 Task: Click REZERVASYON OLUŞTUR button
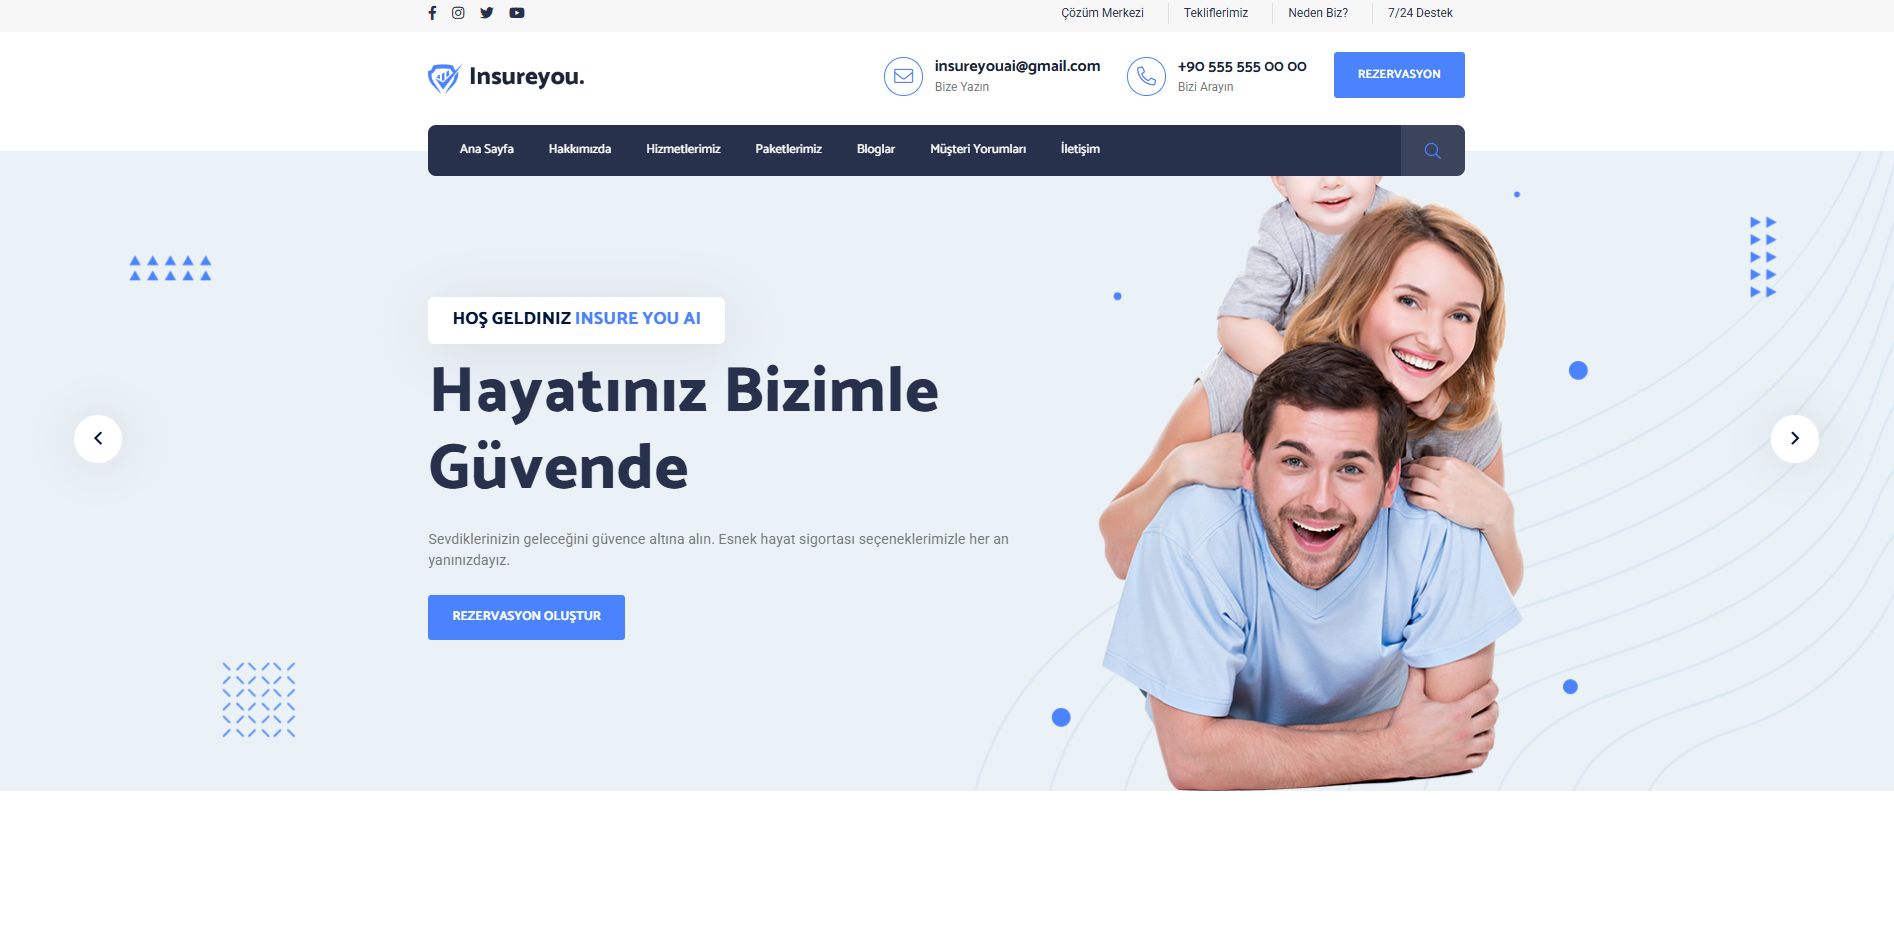(526, 617)
